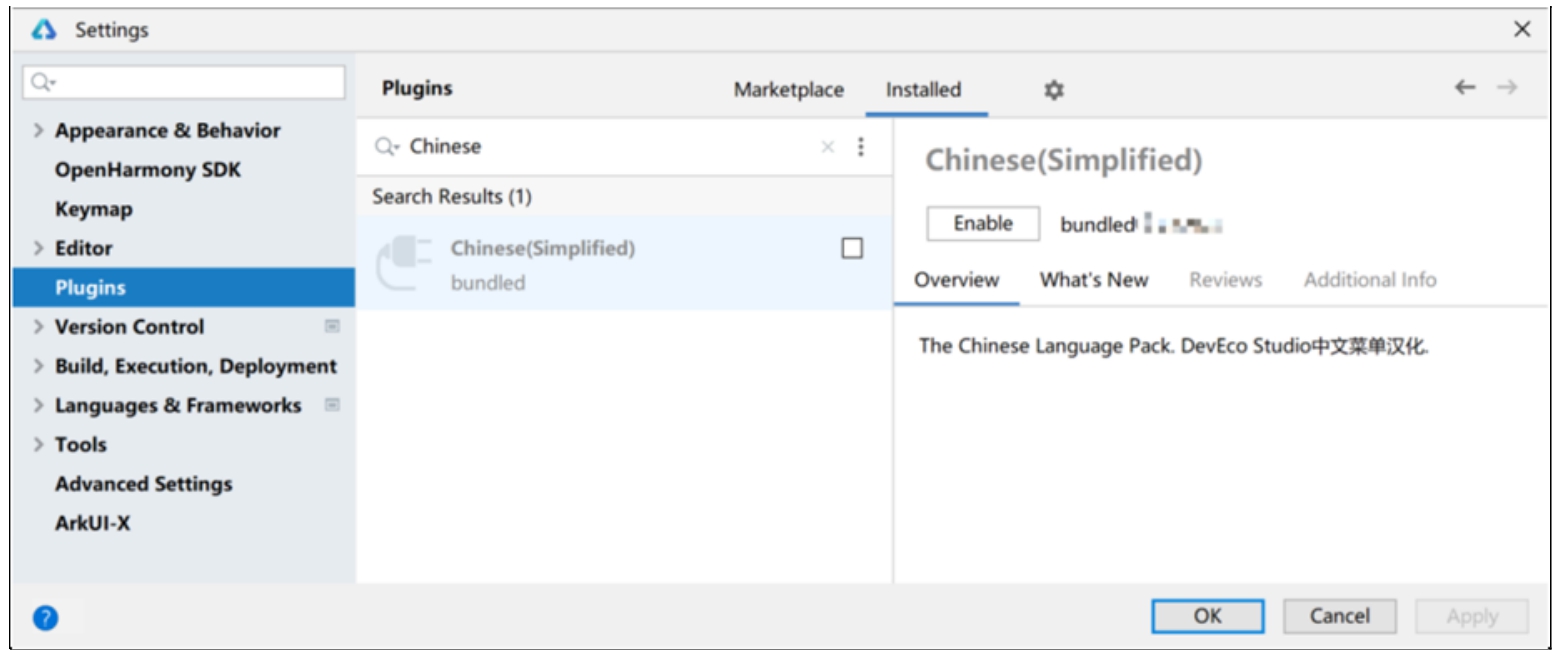This screenshot has height=662, width=1565.
Task: Expand the Languages & Frameworks section
Action: 38,405
